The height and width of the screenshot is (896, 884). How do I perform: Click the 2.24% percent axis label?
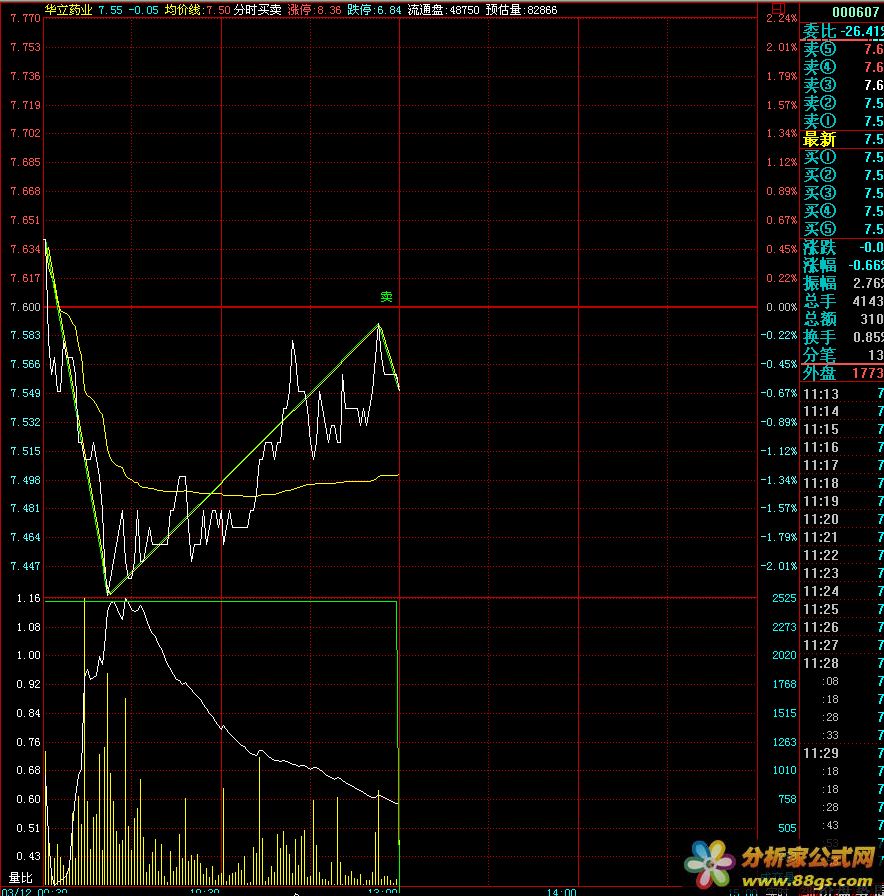[x=781, y=18]
